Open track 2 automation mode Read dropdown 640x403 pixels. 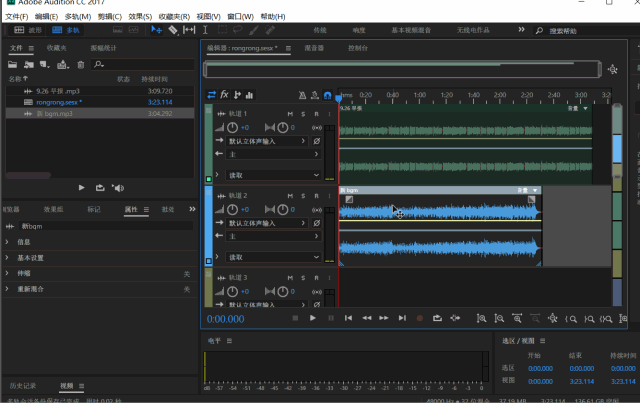pyautogui.click(x=273, y=257)
